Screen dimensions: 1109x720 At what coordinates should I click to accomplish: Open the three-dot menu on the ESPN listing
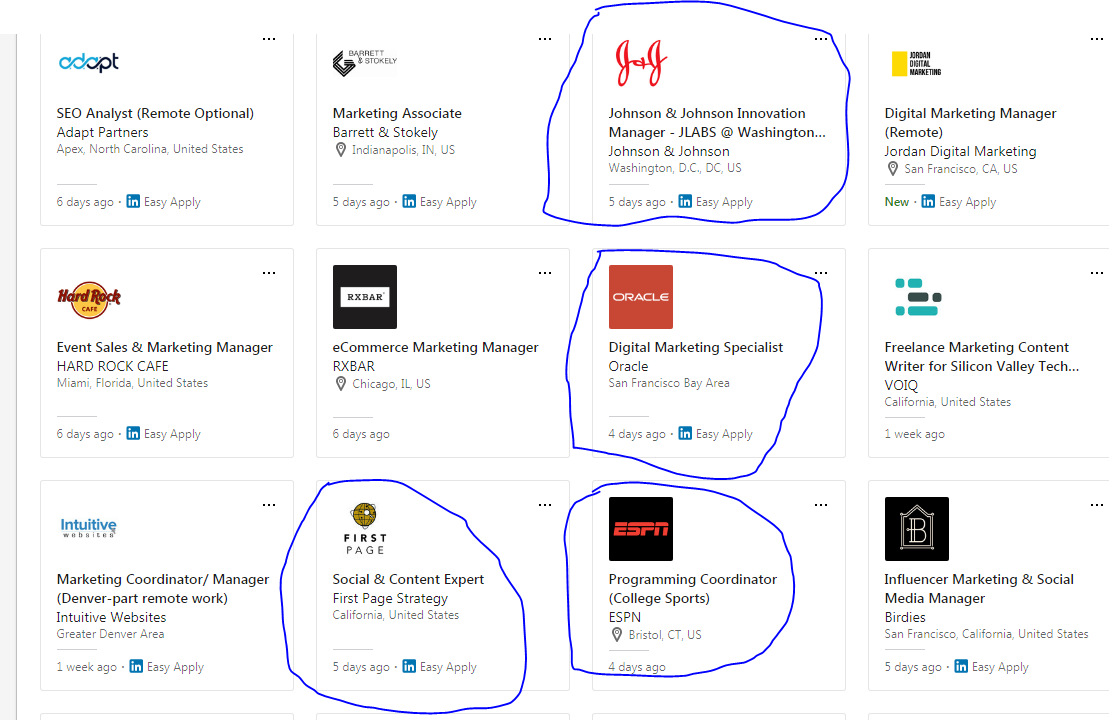click(x=820, y=504)
